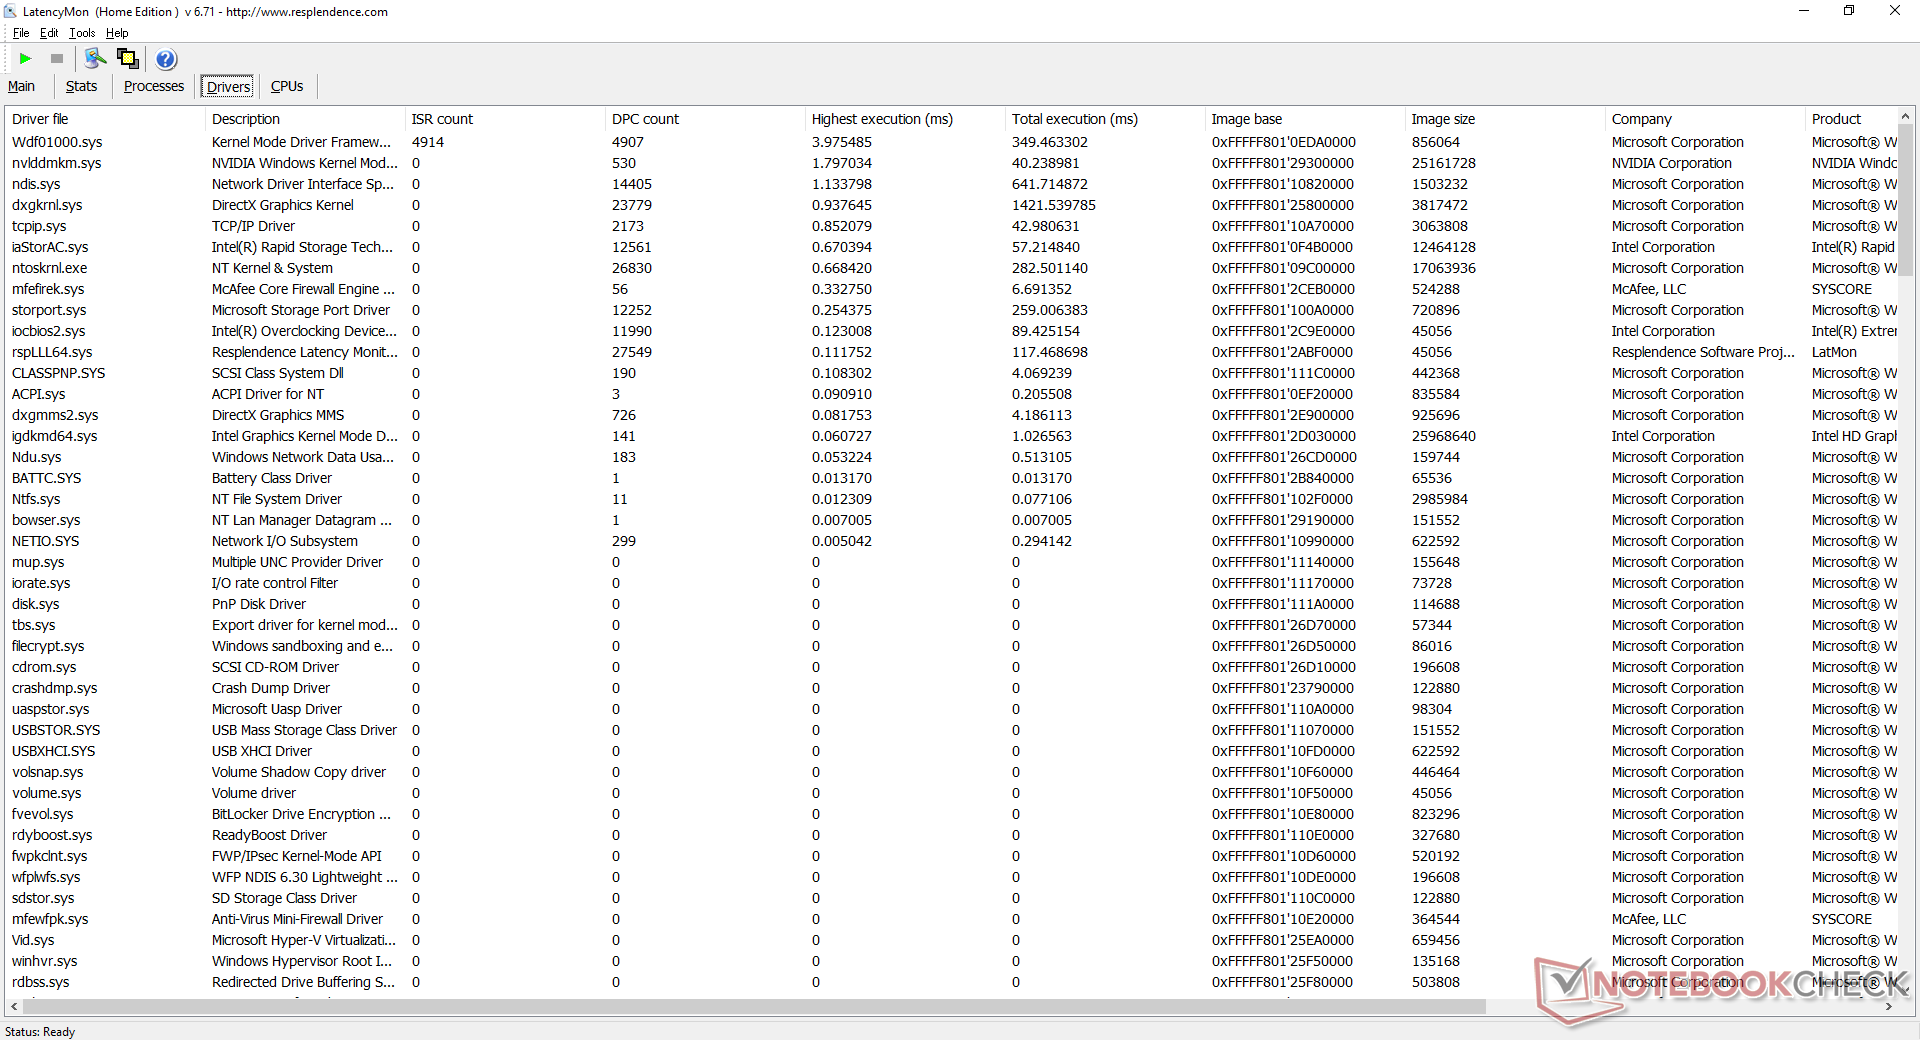
Task: Click the USB XHCI Driver description
Action: pyautogui.click(x=261, y=751)
